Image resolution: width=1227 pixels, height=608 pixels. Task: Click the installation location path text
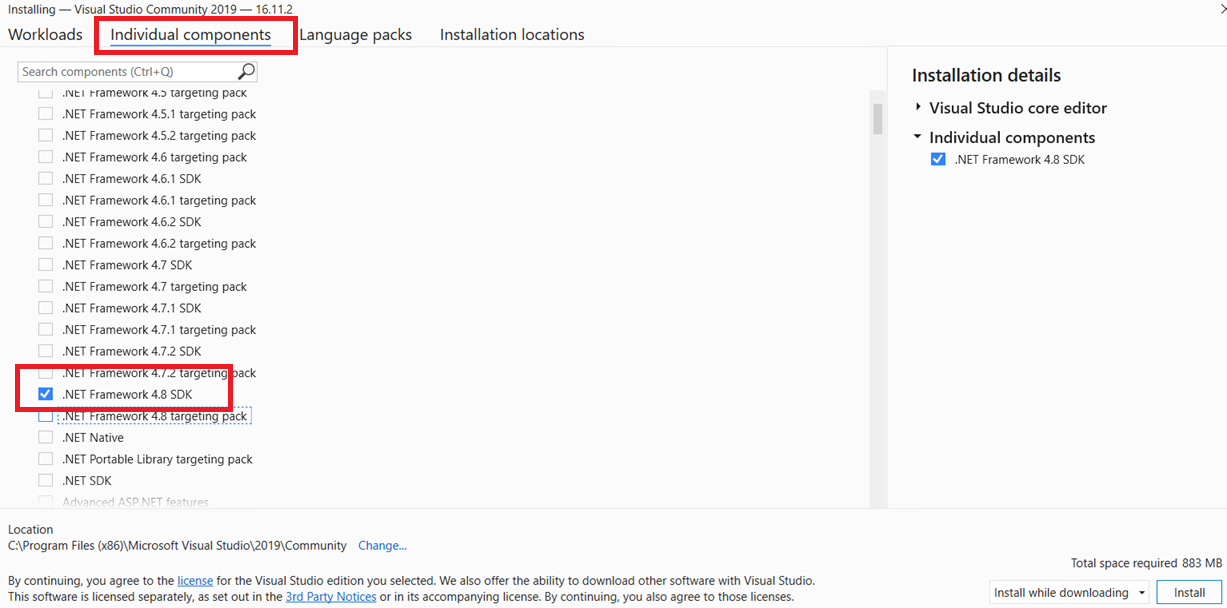(177, 546)
